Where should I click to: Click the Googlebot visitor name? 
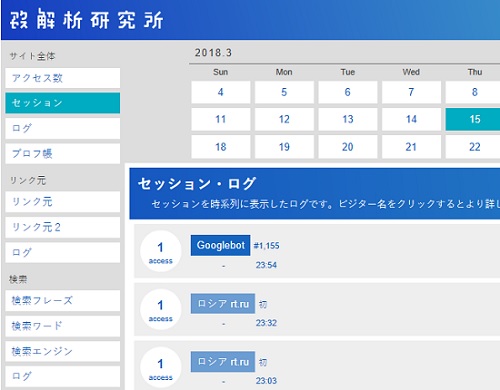tap(220, 245)
